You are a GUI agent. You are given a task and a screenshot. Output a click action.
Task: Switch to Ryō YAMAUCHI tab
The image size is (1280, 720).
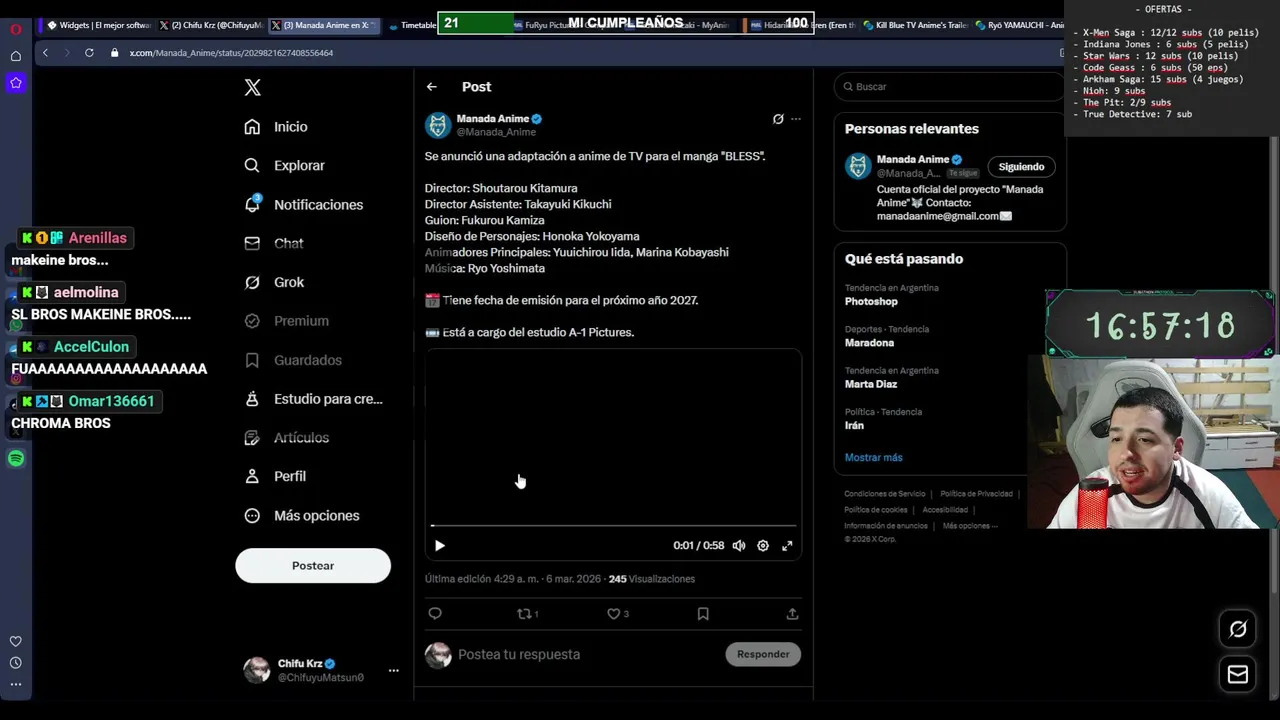tap(1018, 25)
